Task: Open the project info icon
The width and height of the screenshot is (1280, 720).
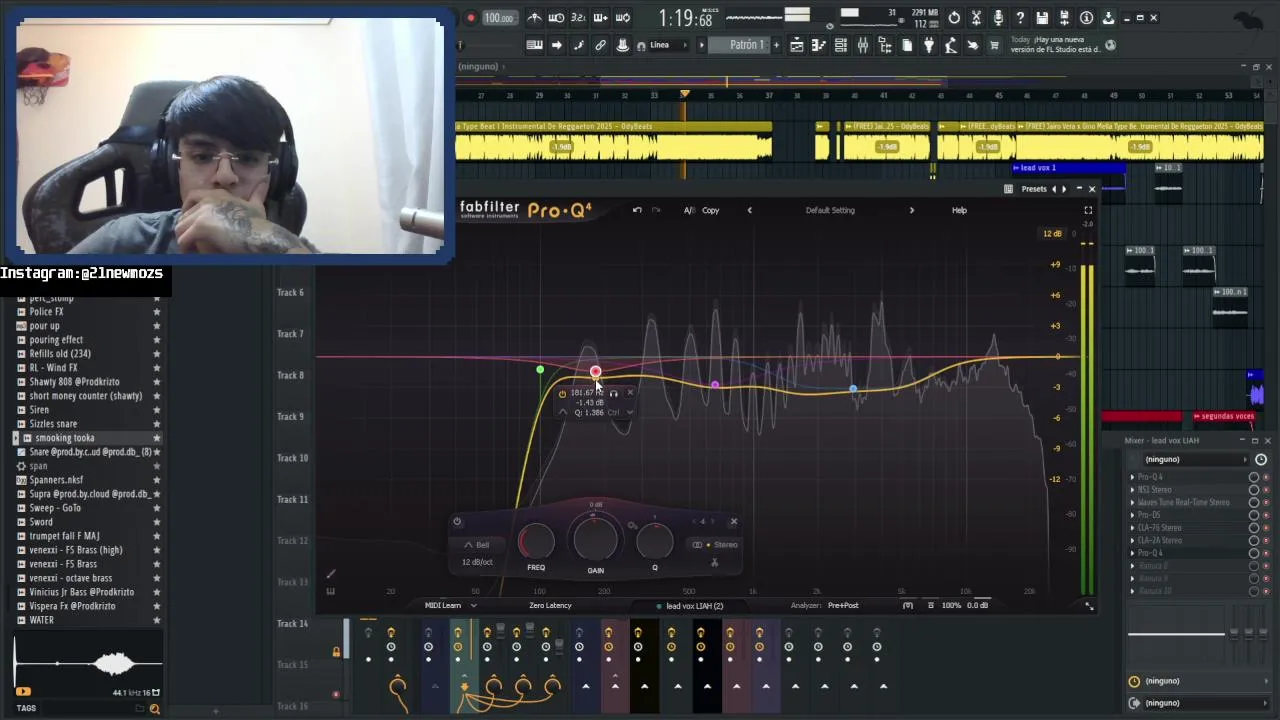Action: click(1086, 18)
